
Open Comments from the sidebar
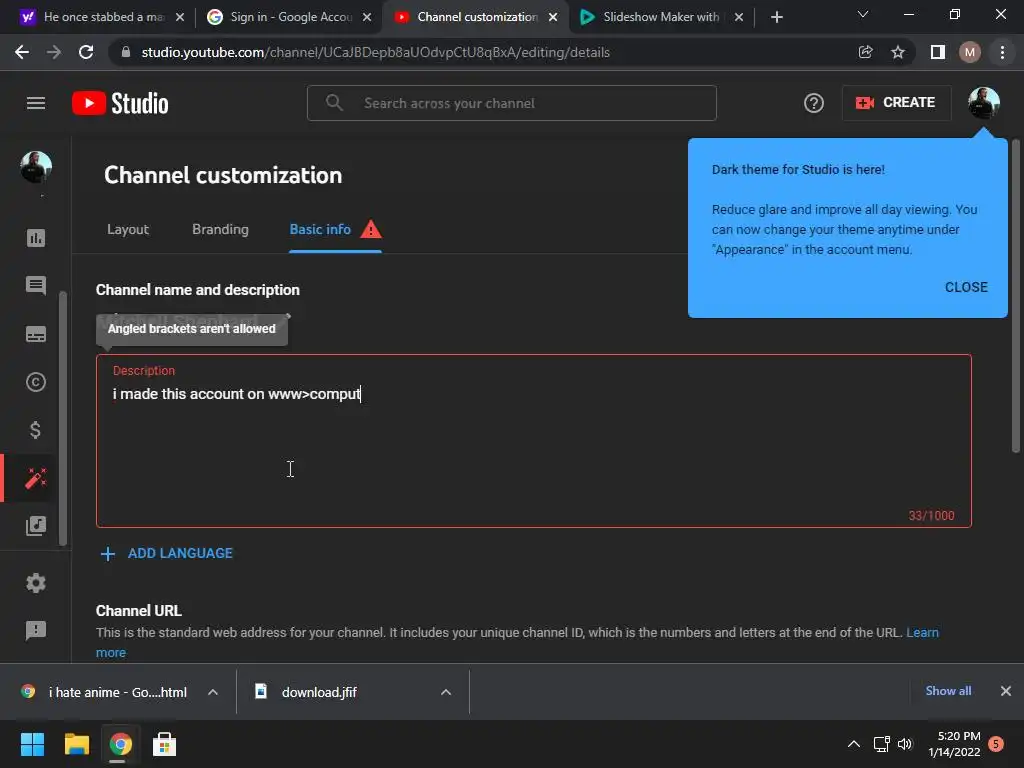(x=36, y=285)
